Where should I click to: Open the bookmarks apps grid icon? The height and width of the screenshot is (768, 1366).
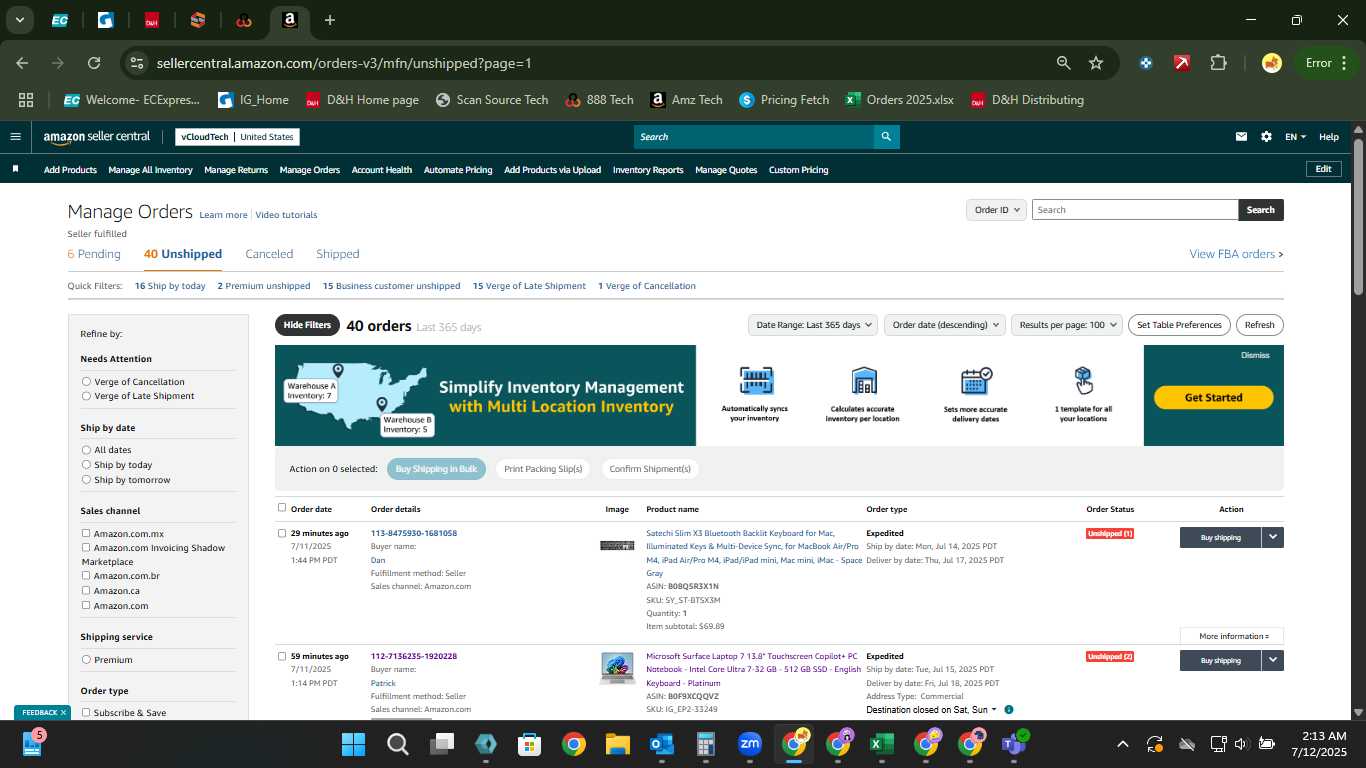(x=26, y=100)
